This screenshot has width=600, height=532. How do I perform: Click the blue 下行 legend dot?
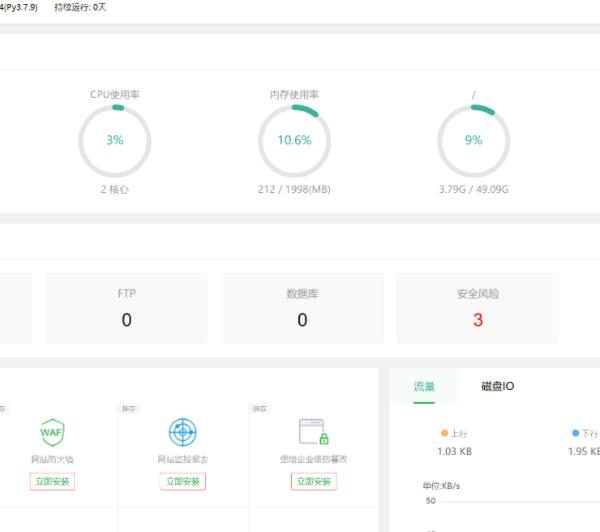coord(575,434)
